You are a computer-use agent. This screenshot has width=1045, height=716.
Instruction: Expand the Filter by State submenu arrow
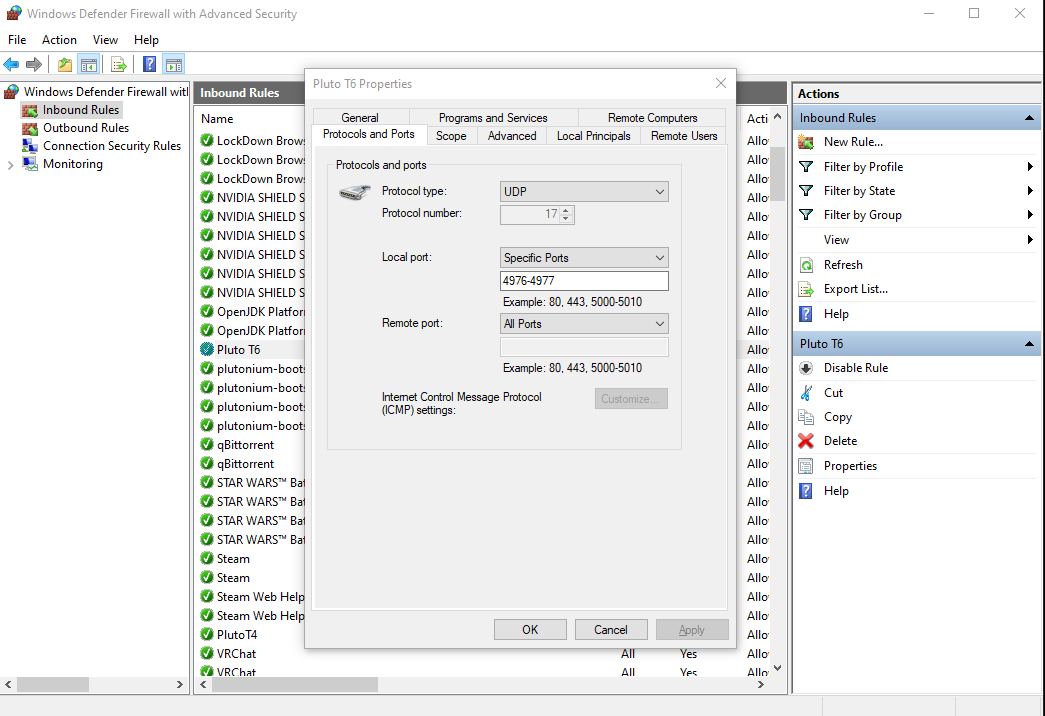(x=1030, y=191)
